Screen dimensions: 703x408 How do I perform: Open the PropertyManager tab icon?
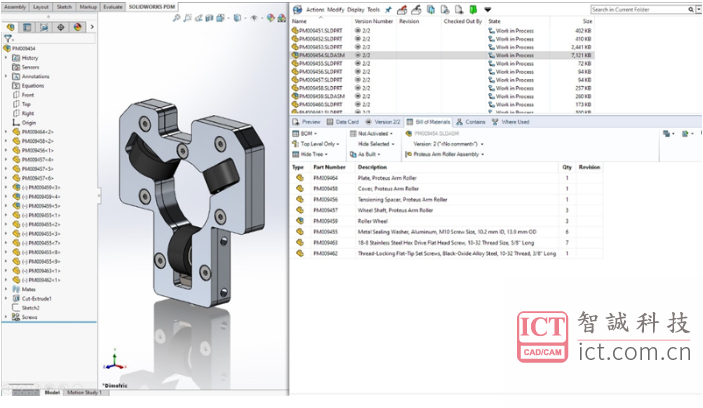coord(27,27)
